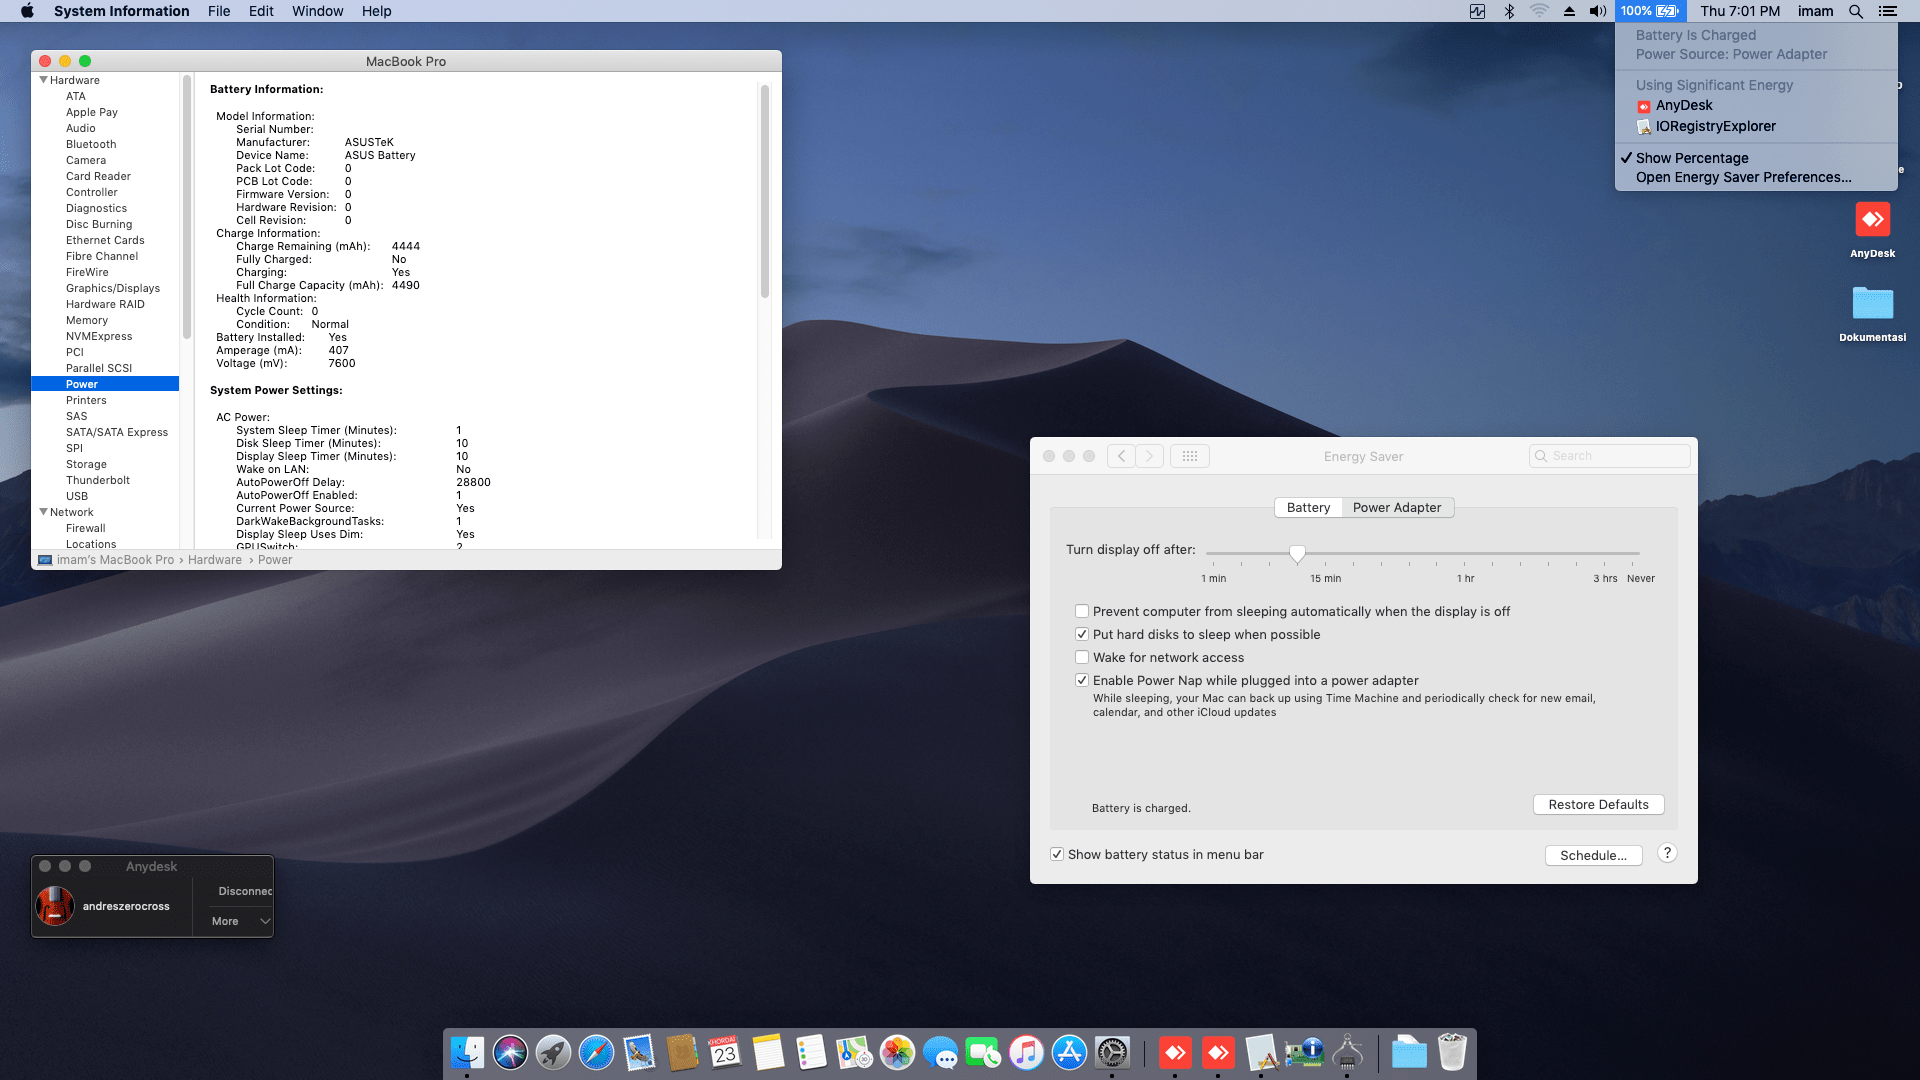Click the eject icon in menu bar
This screenshot has height=1080, width=1920.
coord(1569,11)
